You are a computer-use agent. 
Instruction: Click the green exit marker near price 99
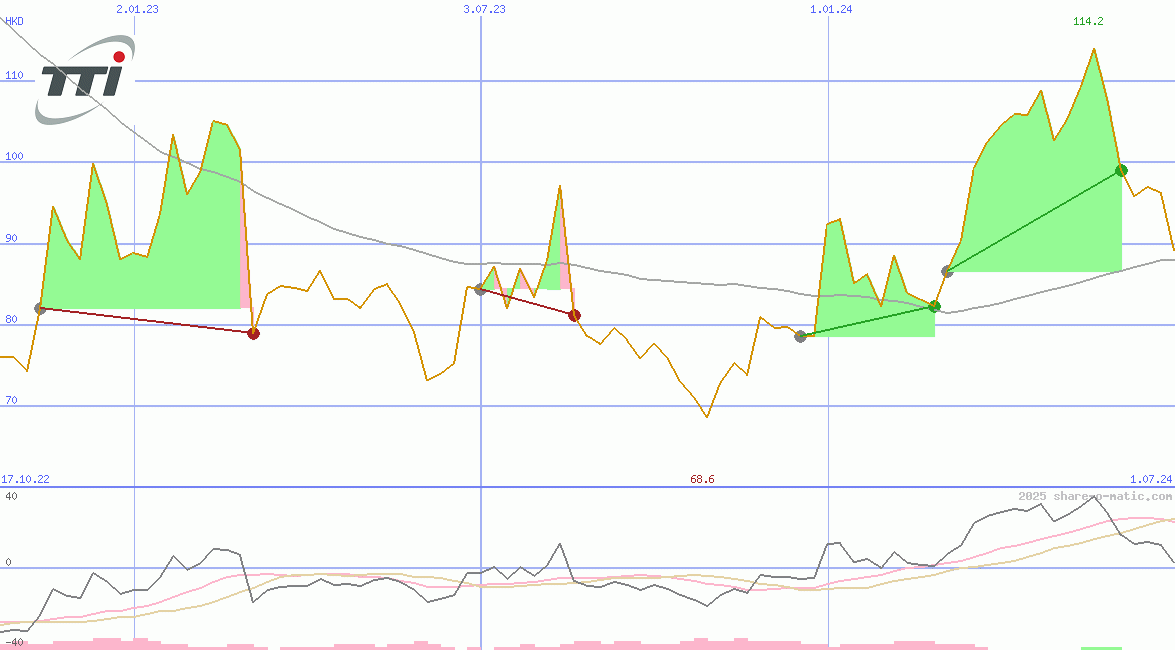(x=1121, y=170)
